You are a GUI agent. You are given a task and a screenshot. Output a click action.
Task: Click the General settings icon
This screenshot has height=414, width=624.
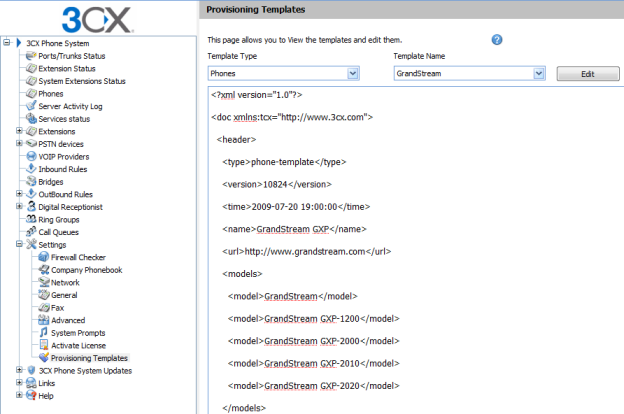click(44, 295)
